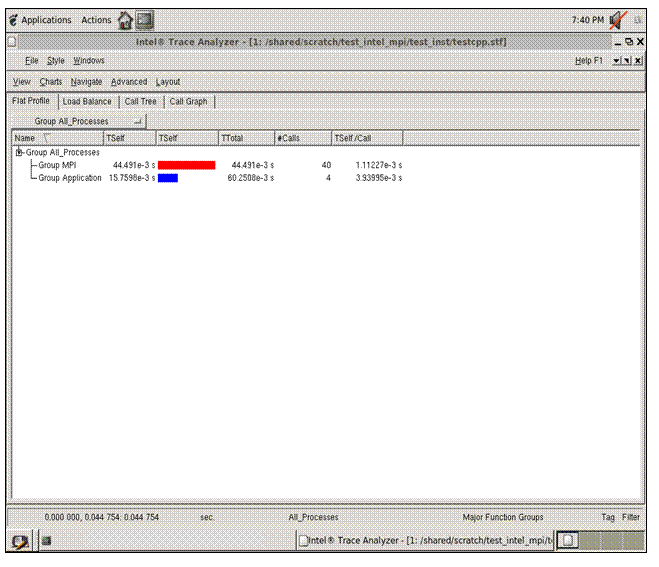Click Help F1

[588, 61]
